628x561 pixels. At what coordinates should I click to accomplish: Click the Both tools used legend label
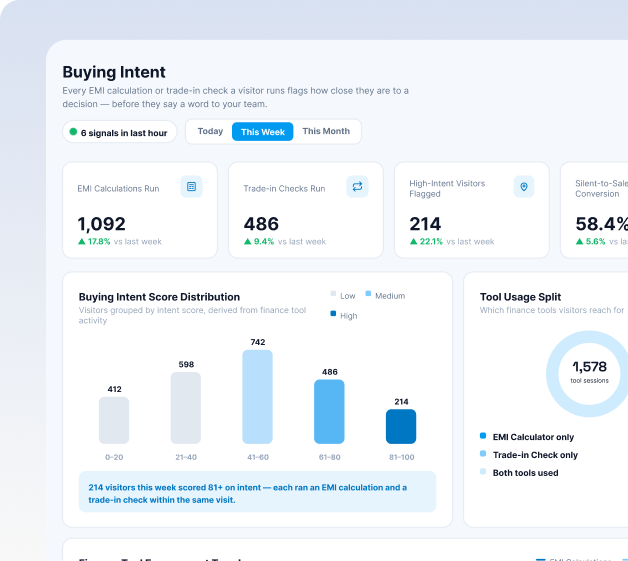[x=525, y=473]
